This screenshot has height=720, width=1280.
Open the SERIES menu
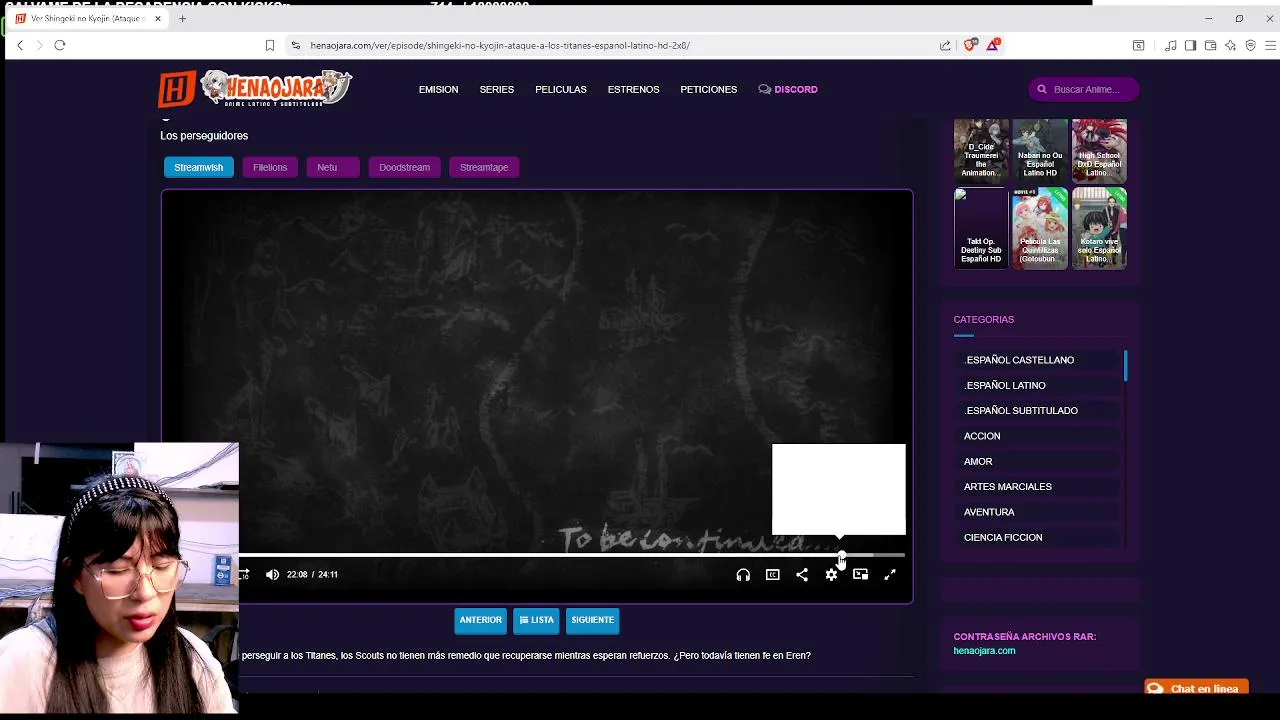496,89
